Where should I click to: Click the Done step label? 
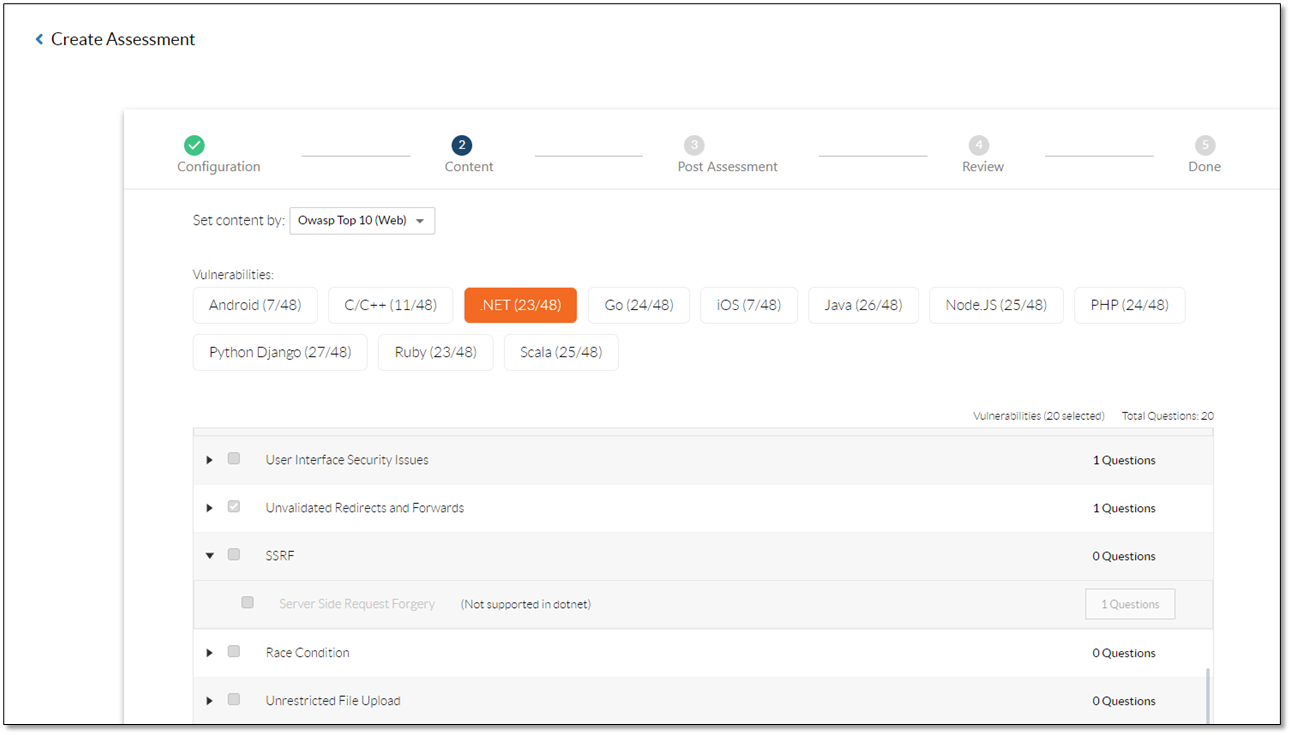point(1205,167)
